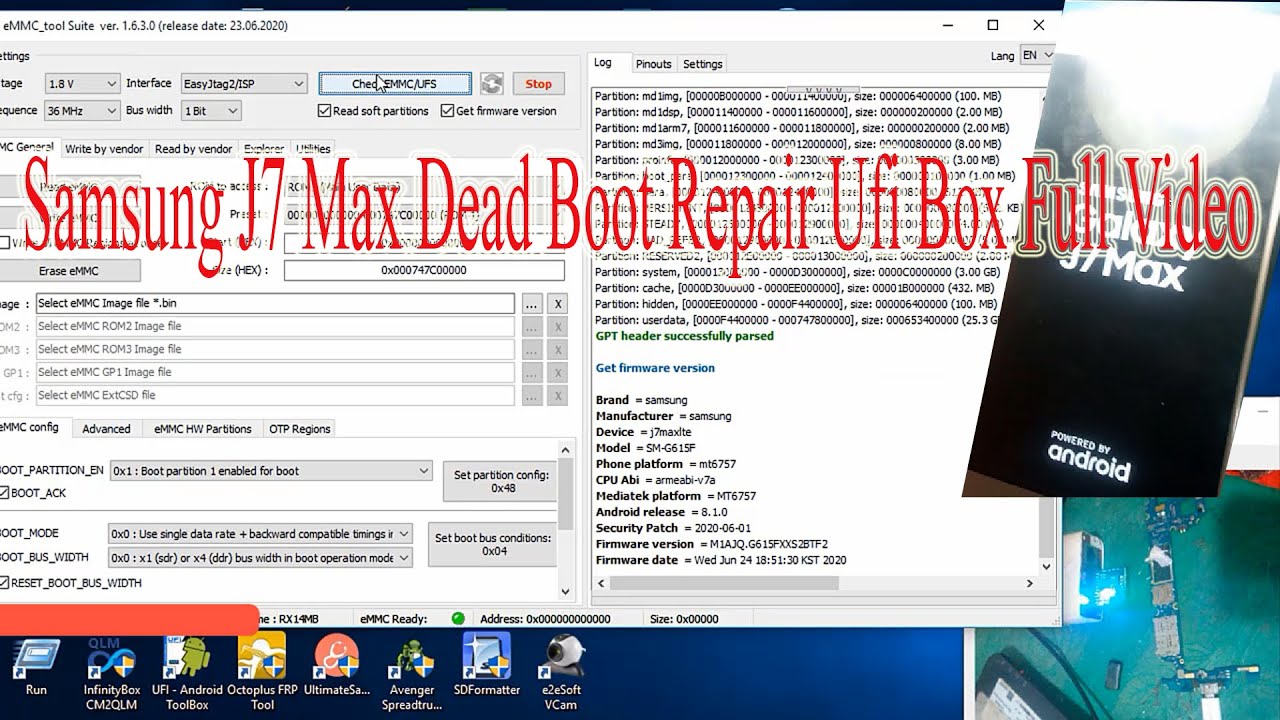Open the Bus width 1 Bit dropdown

coord(211,111)
